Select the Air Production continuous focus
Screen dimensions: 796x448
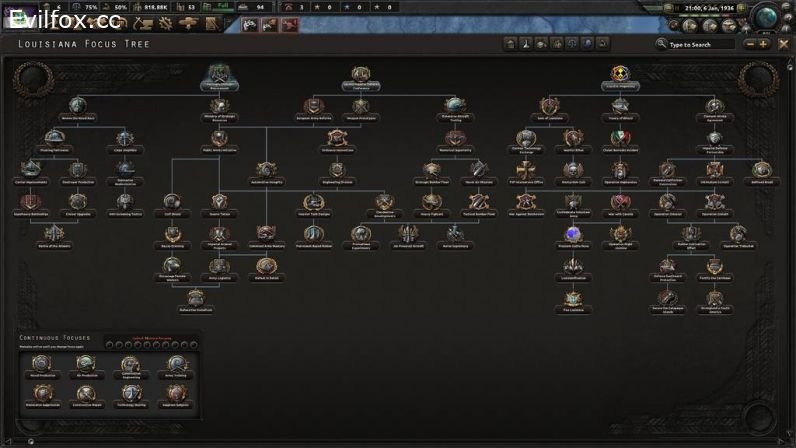coord(85,364)
